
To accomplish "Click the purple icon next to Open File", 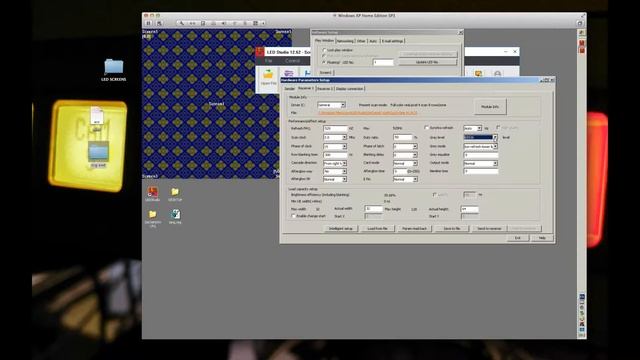I will pos(289,73).
